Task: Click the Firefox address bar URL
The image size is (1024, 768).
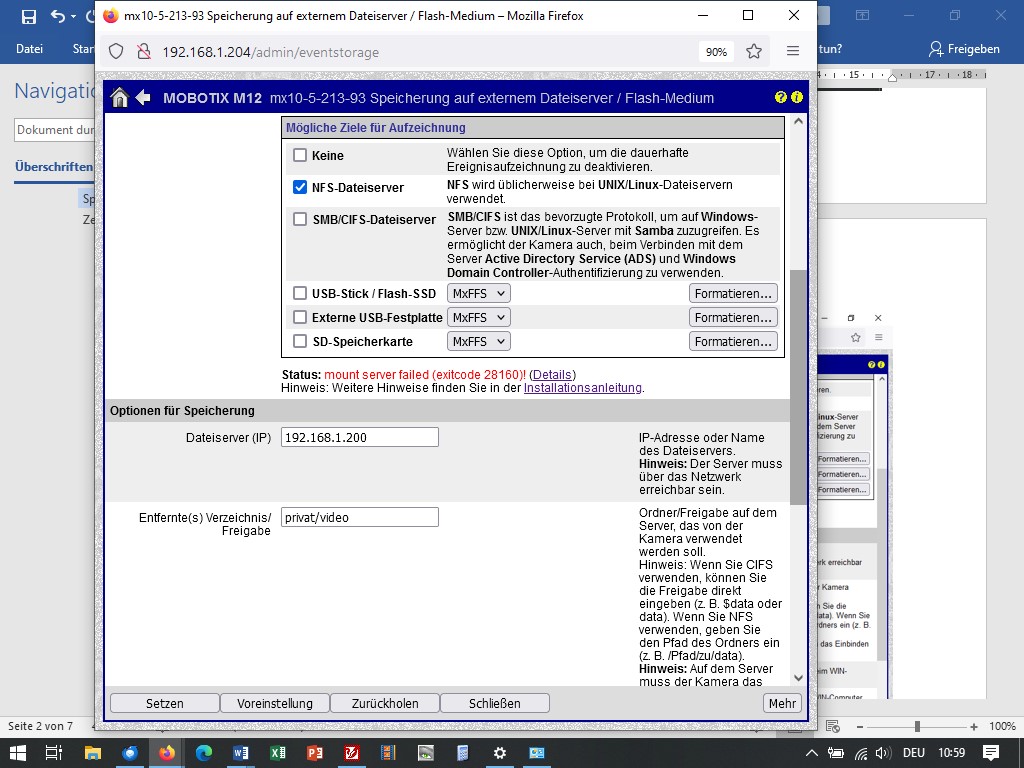Action: tap(270, 52)
